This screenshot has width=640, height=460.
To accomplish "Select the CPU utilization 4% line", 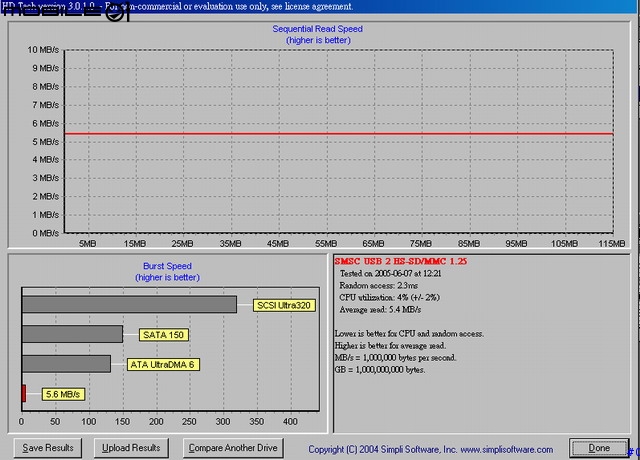I will [x=389, y=298].
